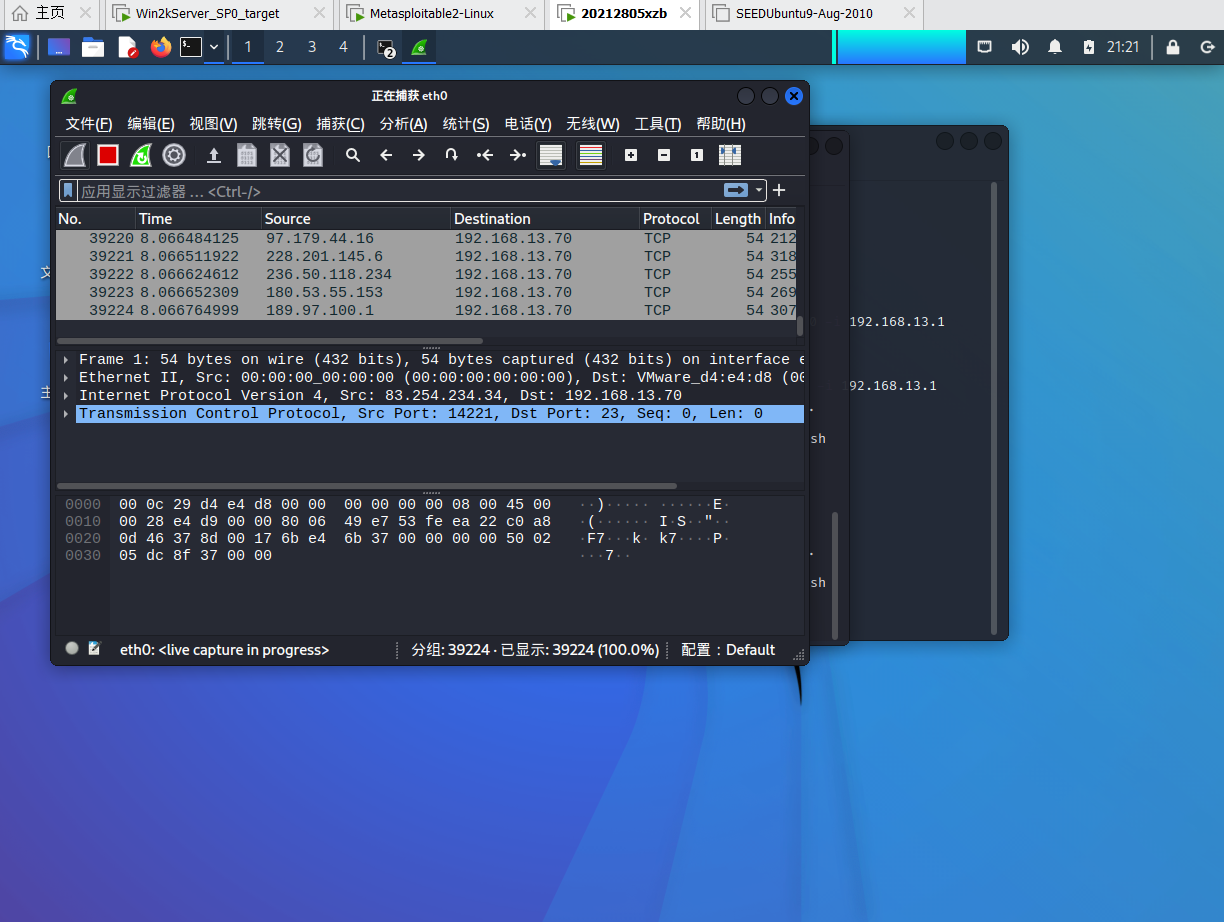Toggle auto-scroll during live capture
The image size is (1224, 922).
[x=550, y=155]
